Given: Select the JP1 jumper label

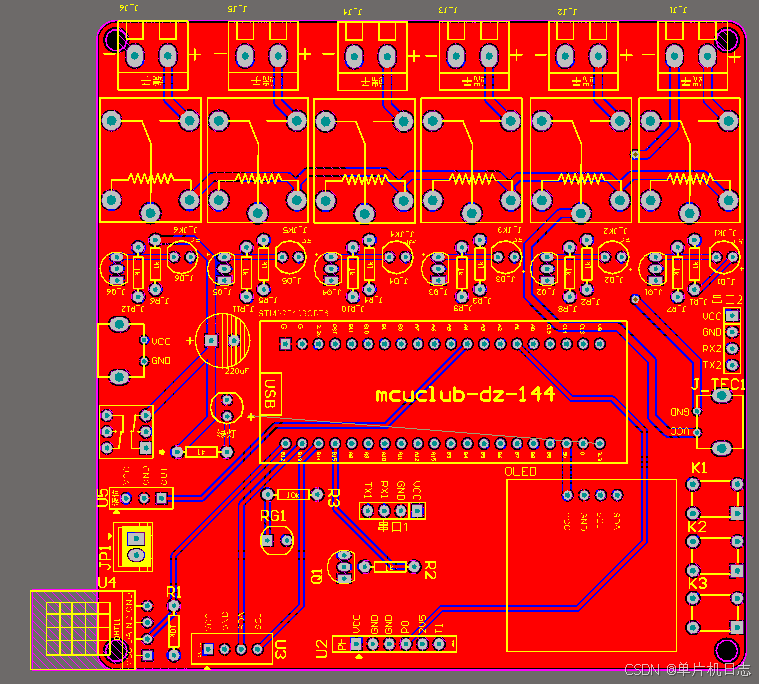Looking at the screenshot, I should point(106,558).
